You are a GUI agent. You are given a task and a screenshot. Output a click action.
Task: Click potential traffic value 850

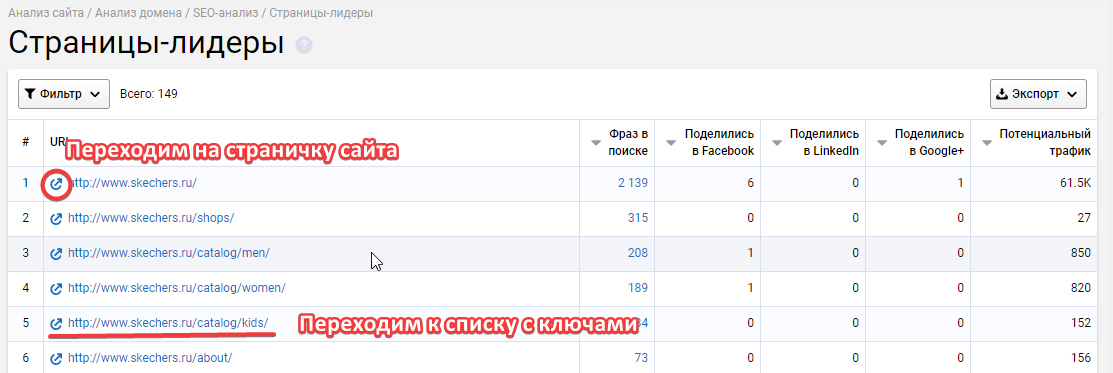(1080, 253)
